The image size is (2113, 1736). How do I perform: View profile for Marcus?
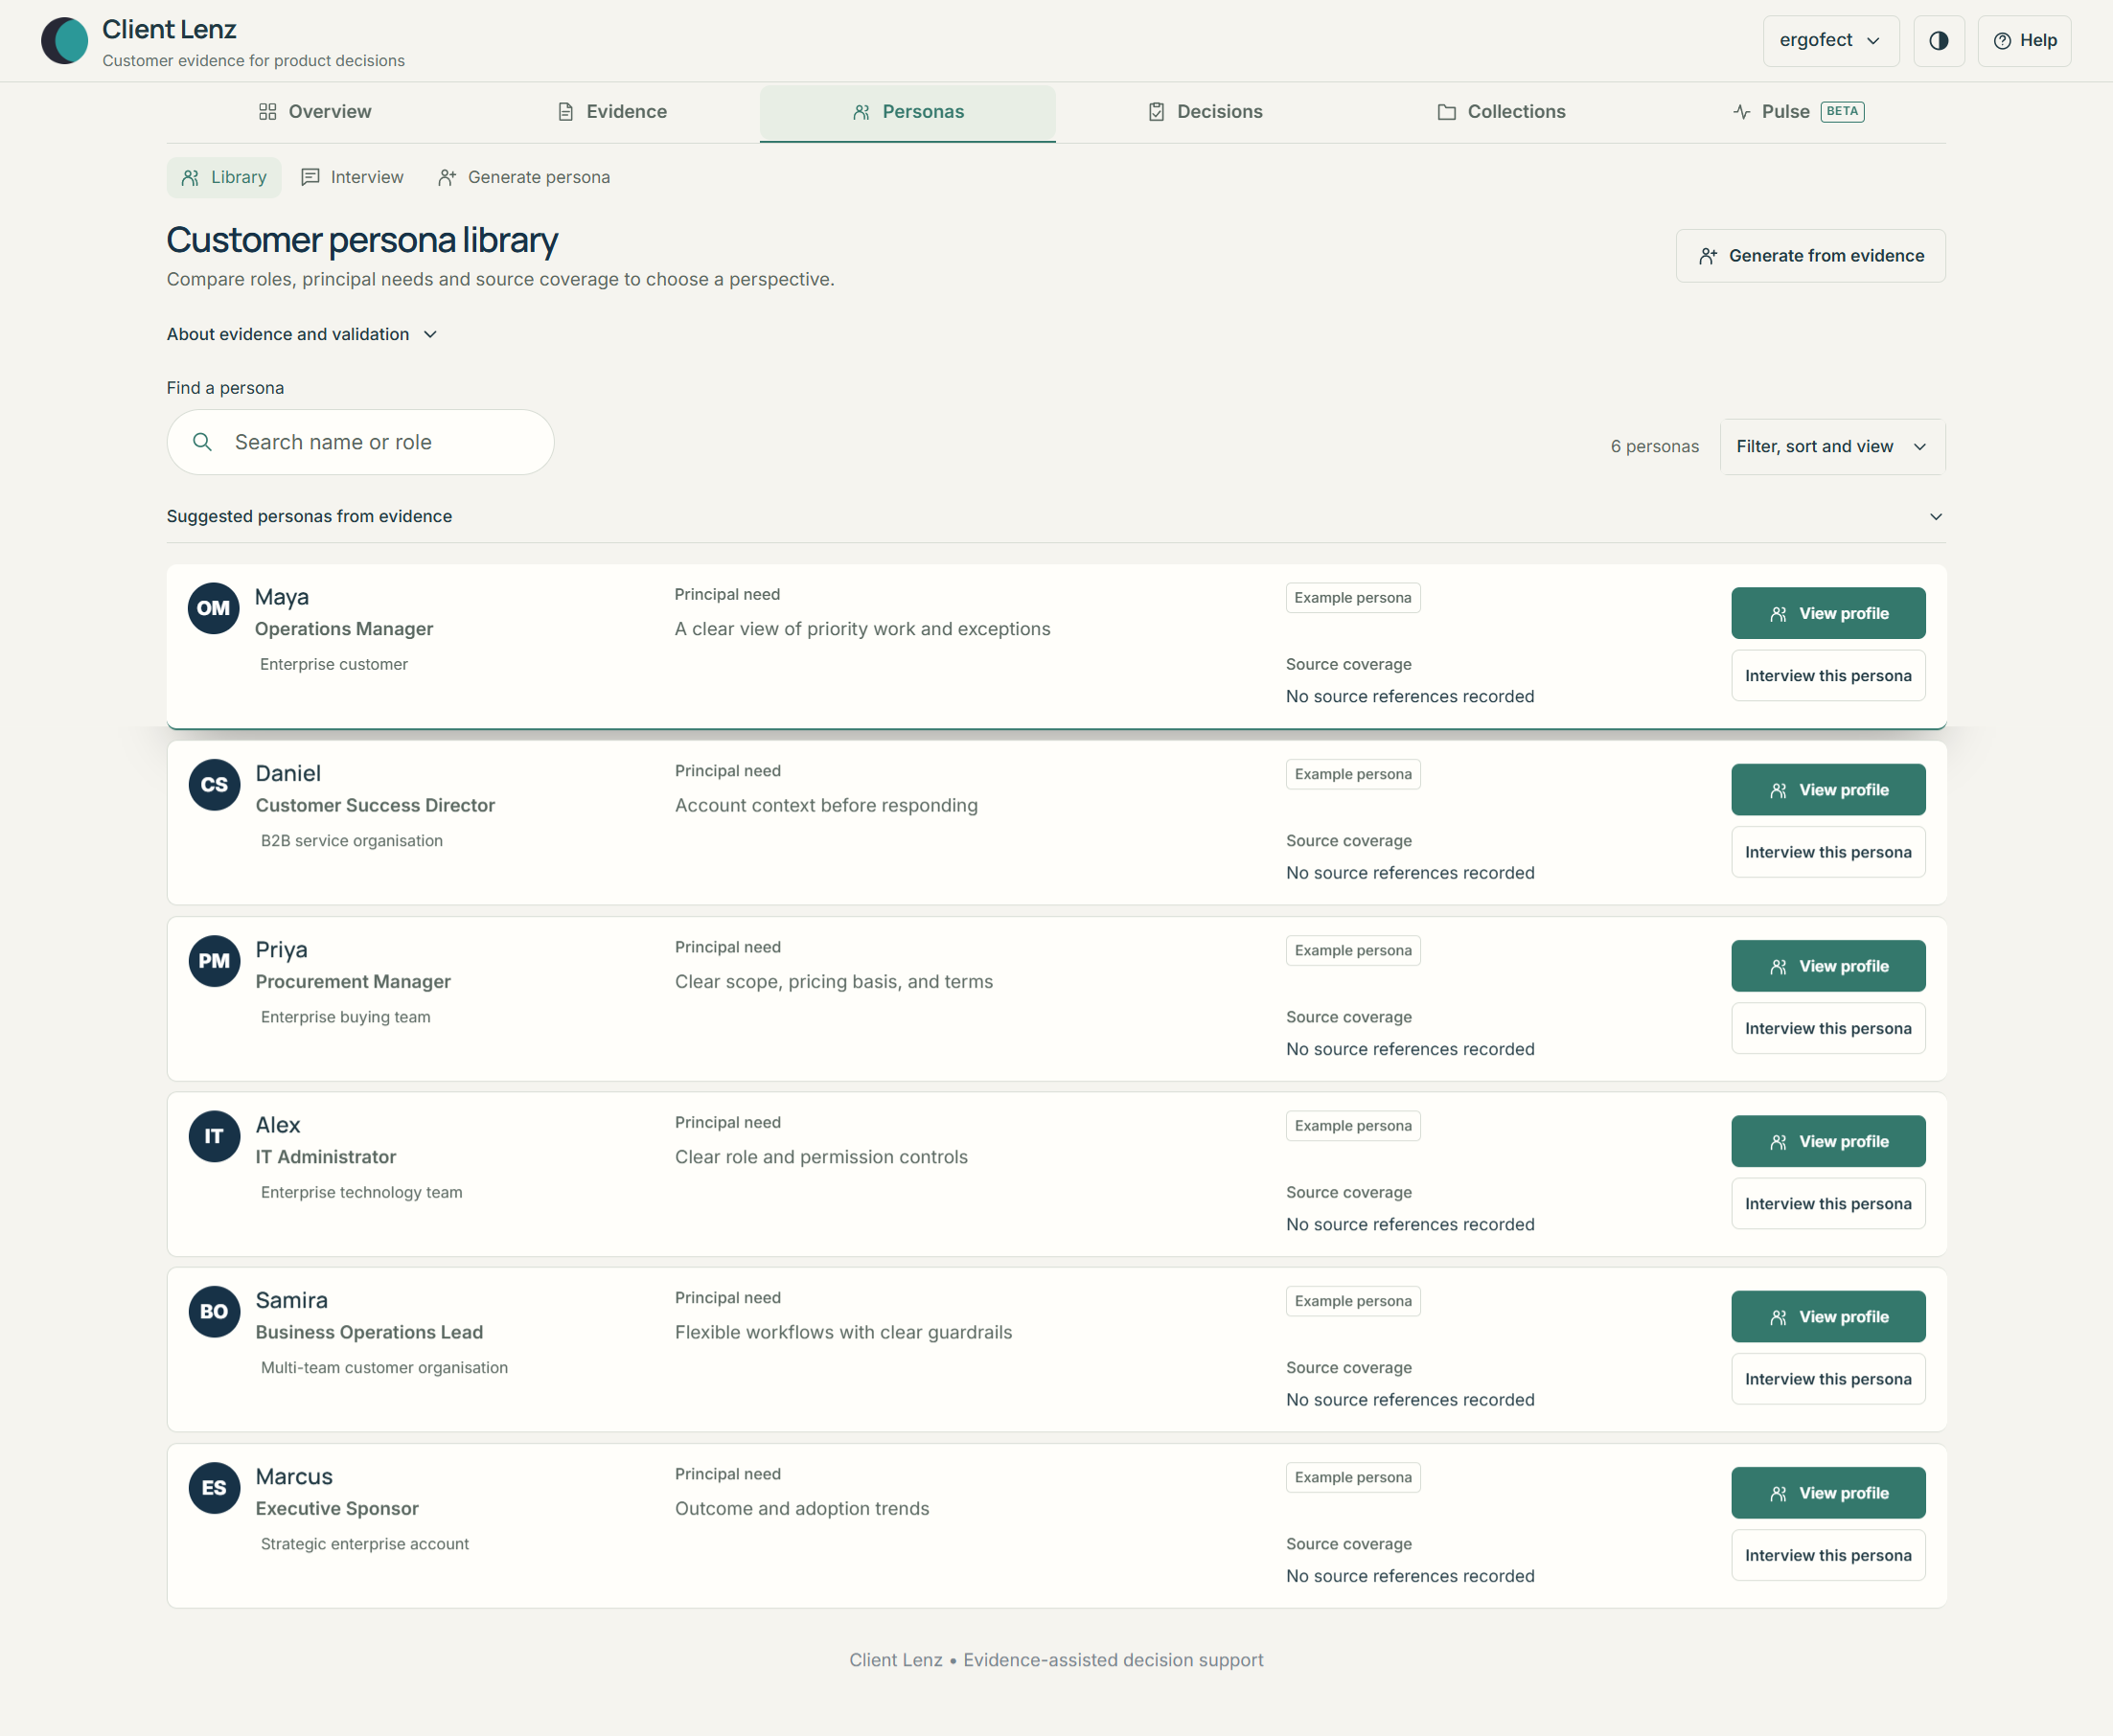1828,1493
